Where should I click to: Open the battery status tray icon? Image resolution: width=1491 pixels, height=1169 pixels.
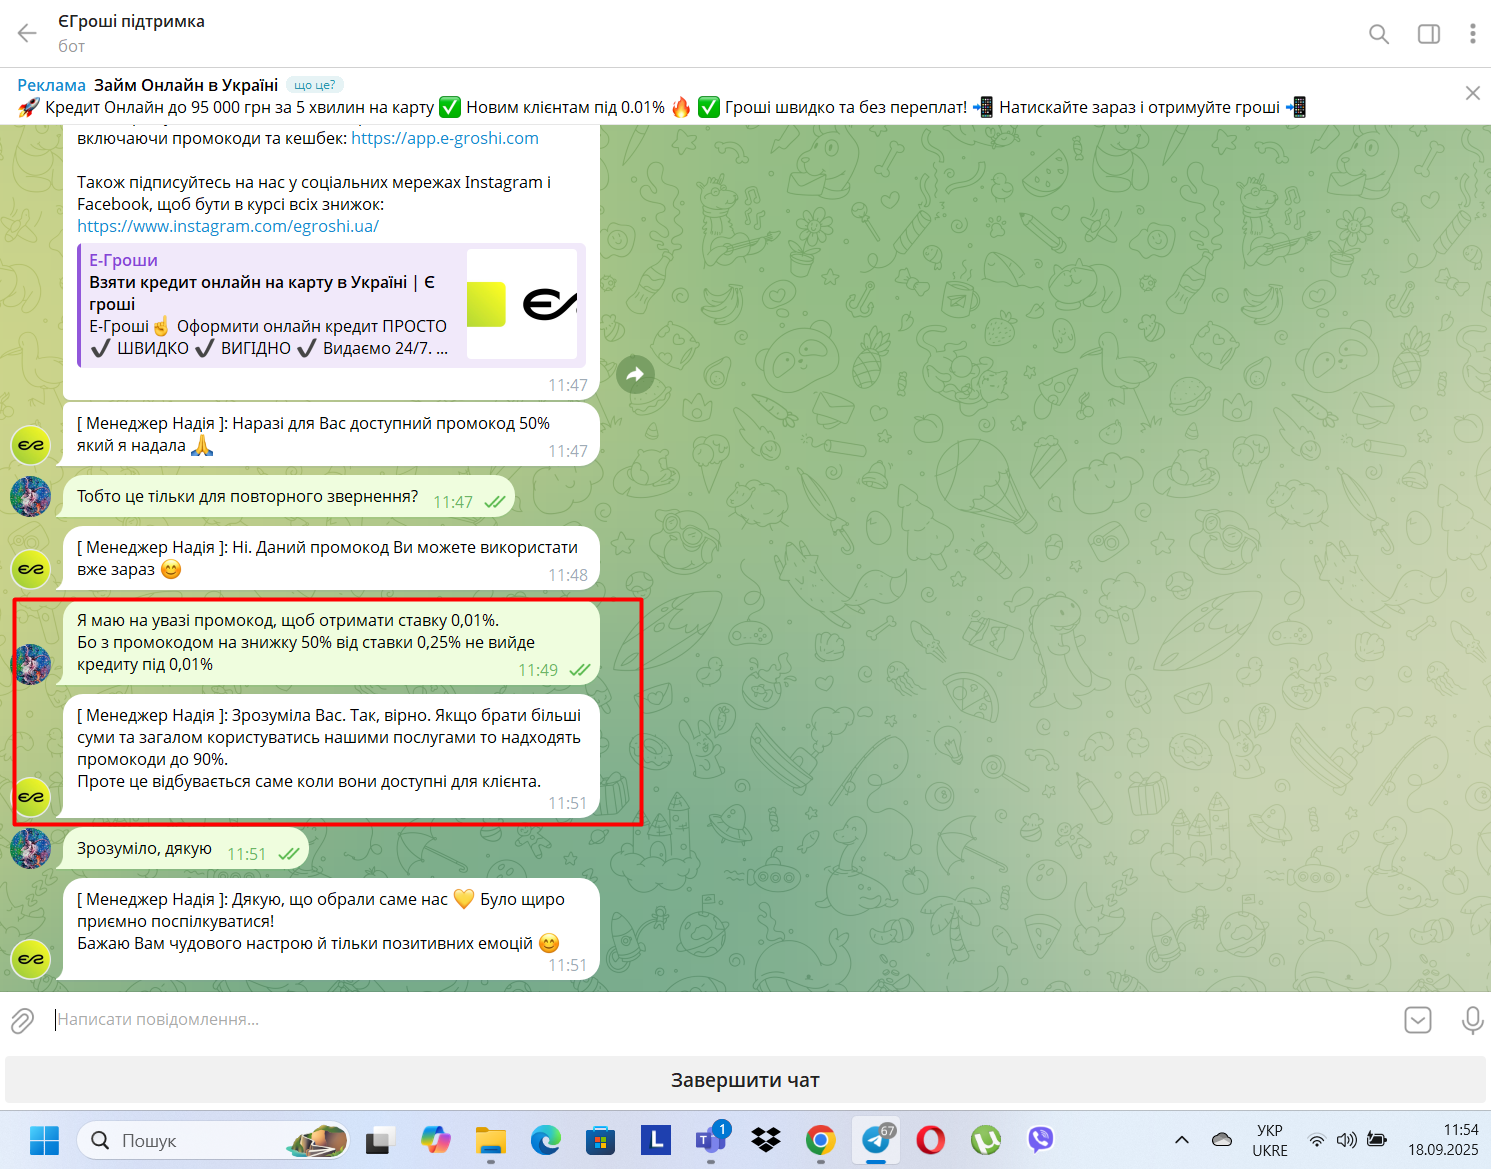1377,1140
